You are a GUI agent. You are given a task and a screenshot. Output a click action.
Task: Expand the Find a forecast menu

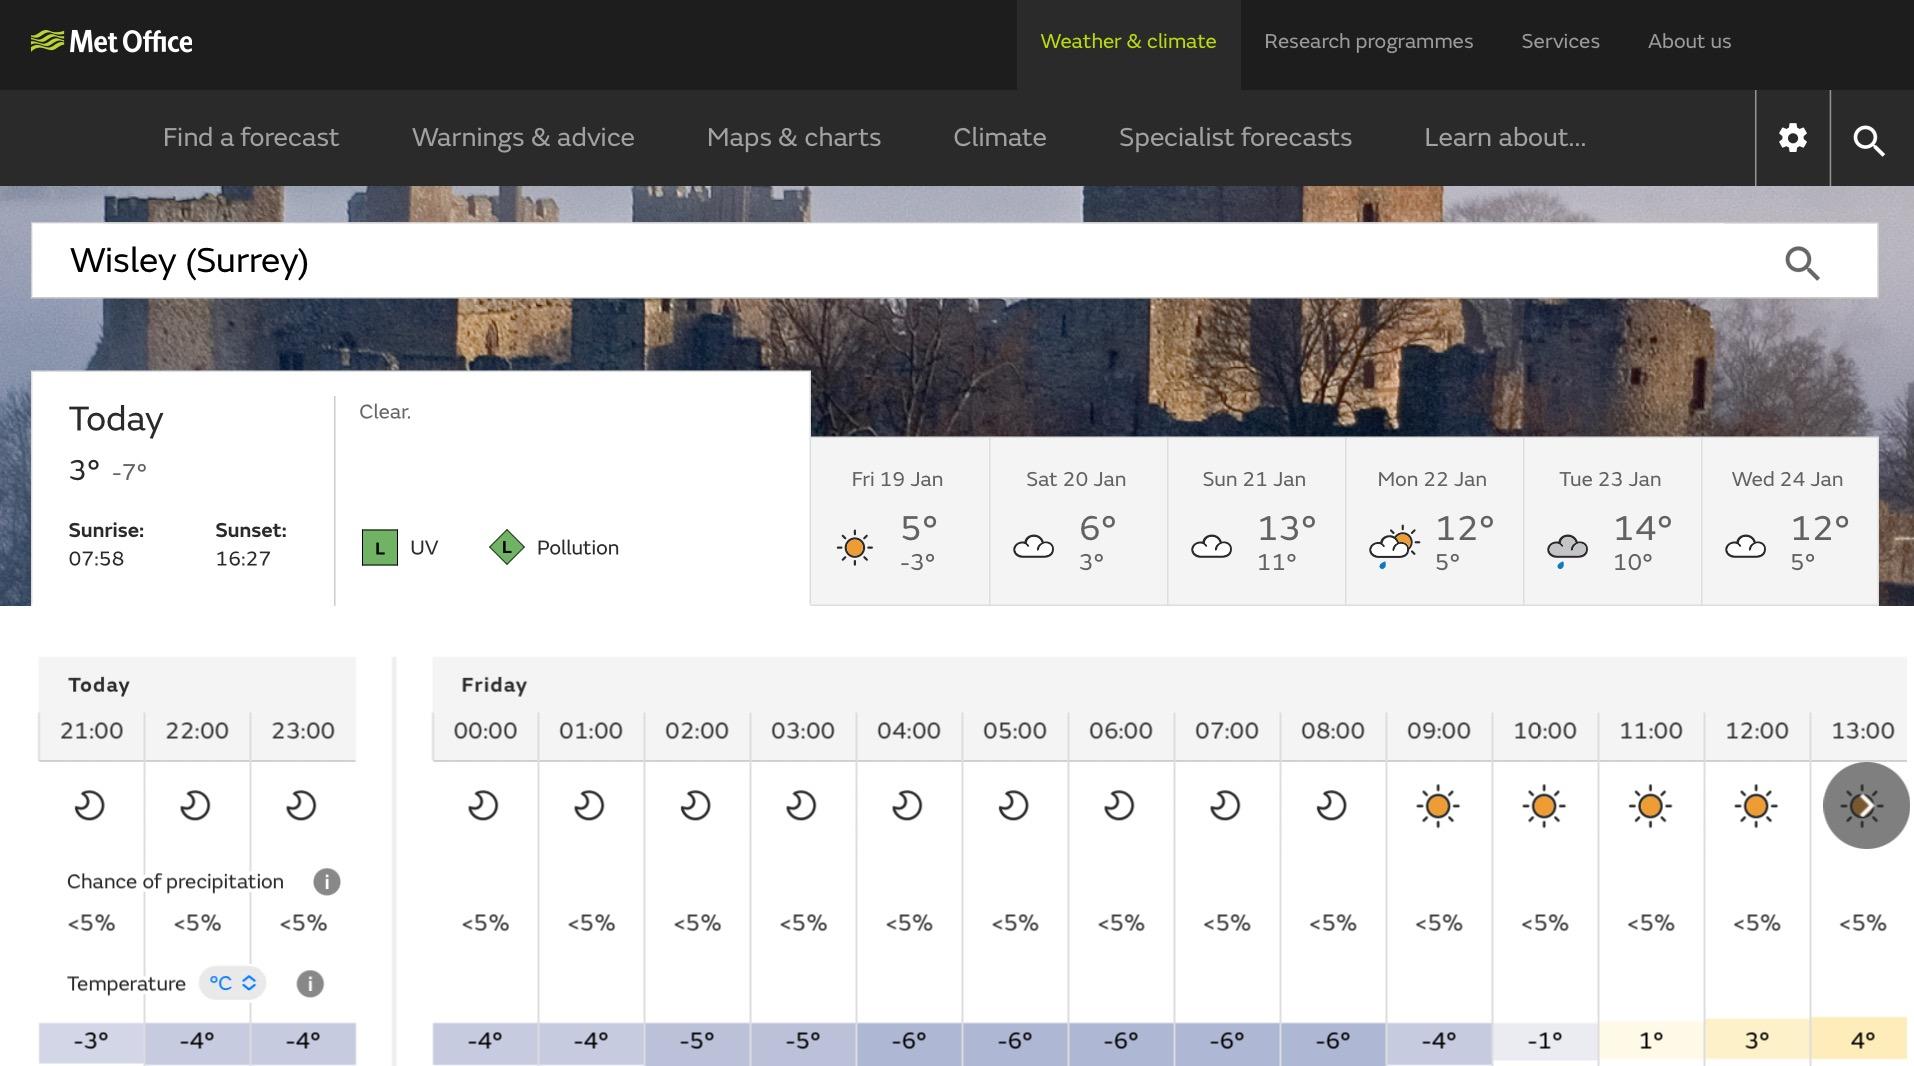click(250, 138)
